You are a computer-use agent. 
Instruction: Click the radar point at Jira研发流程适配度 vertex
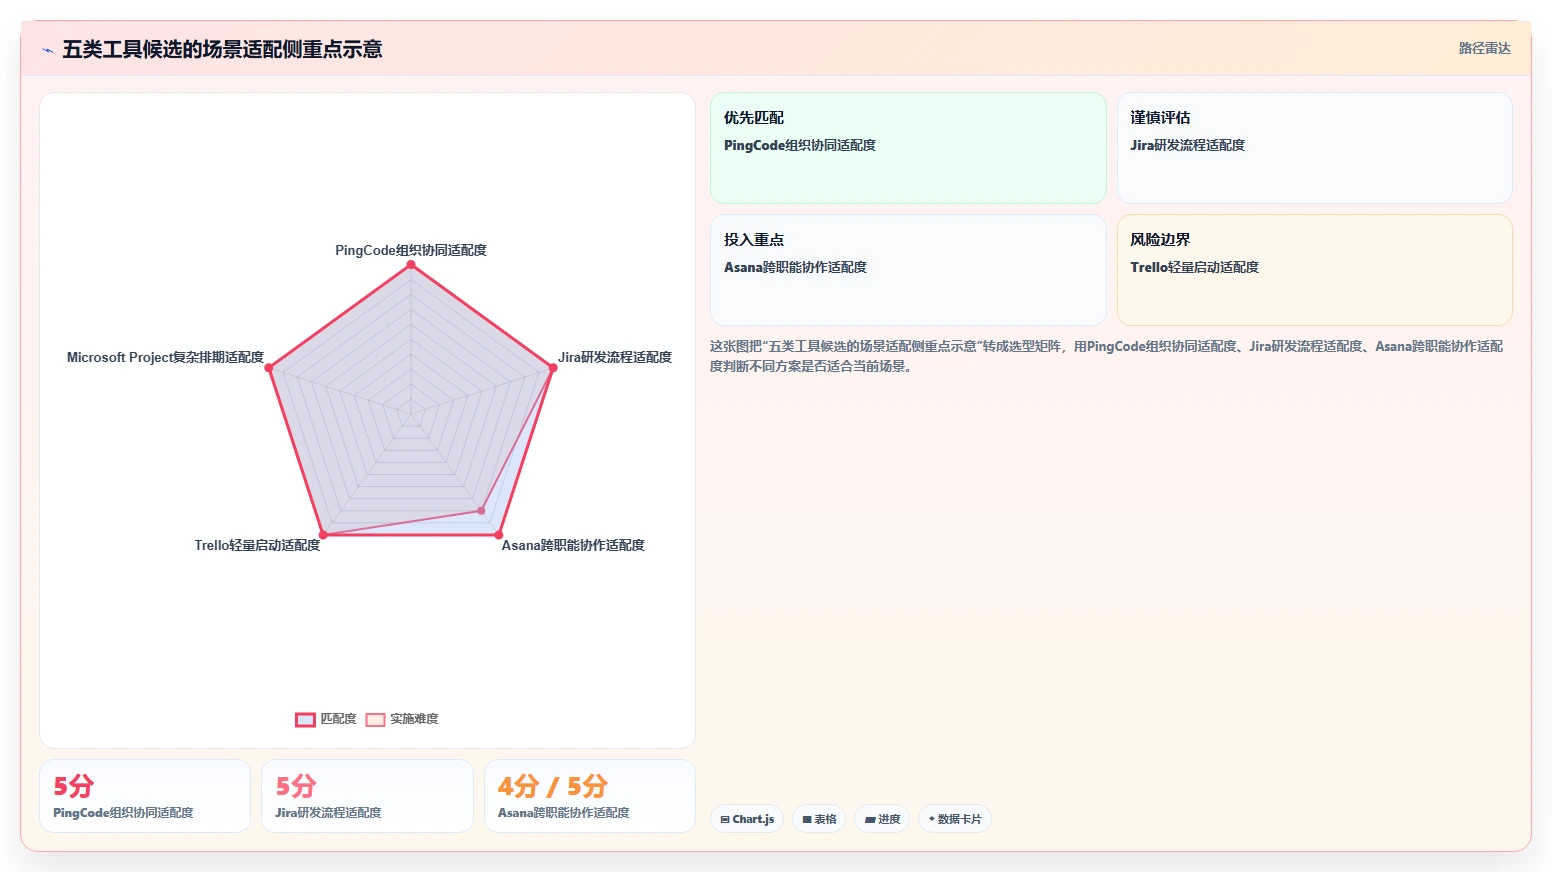pos(553,368)
